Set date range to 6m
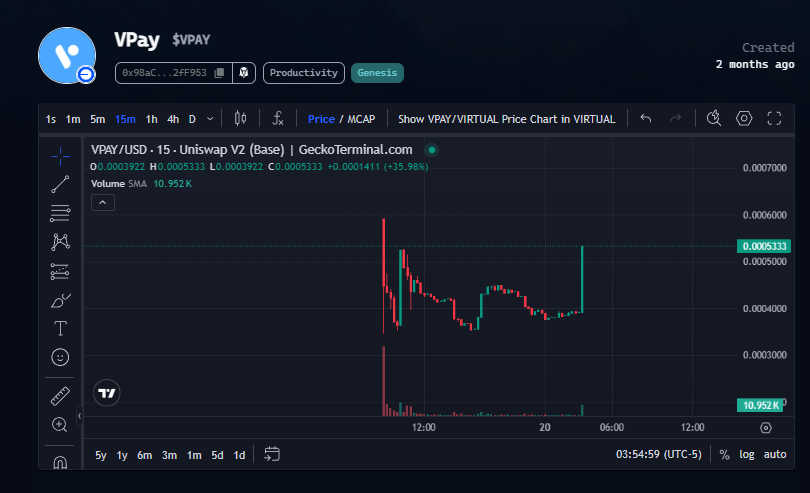The width and height of the screenshot is (810, 493). pos(145,455)
